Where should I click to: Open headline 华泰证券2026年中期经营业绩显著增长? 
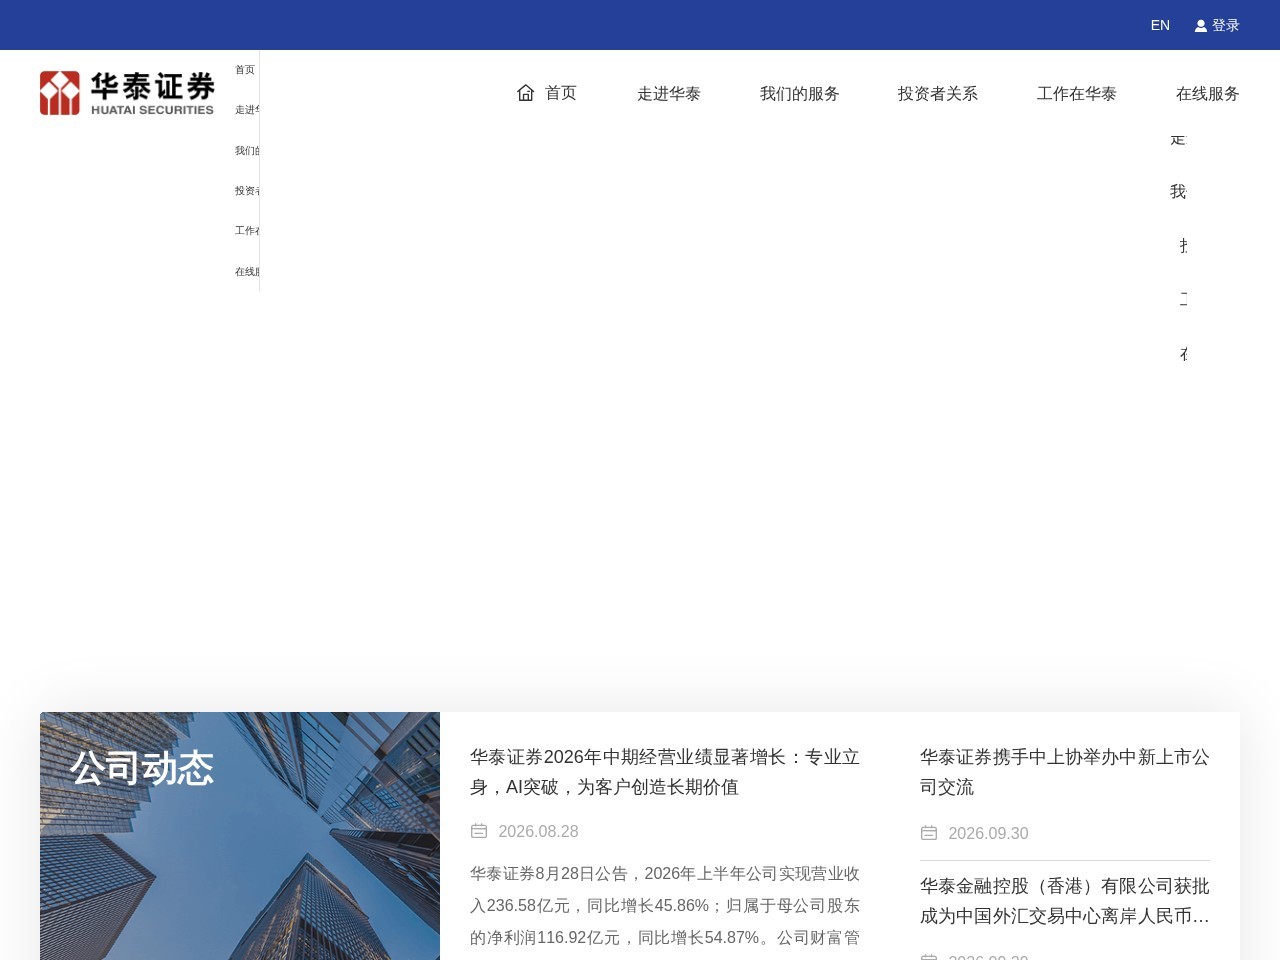click(665, 772)
